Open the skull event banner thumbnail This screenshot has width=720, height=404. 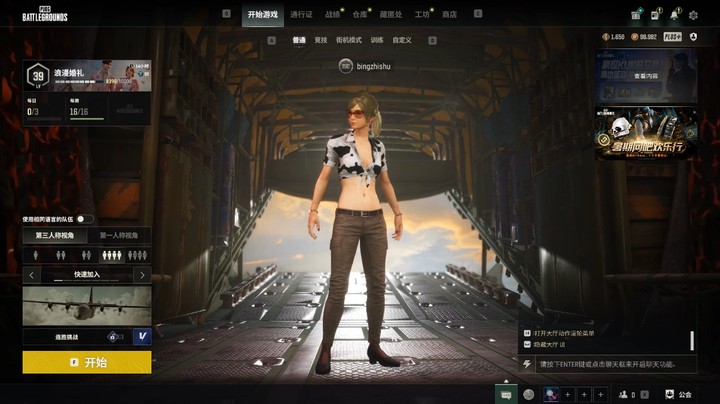pos(646,134)
